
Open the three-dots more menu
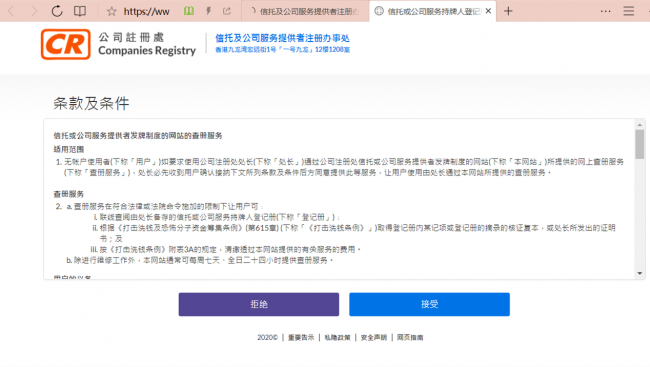point(606,11)
